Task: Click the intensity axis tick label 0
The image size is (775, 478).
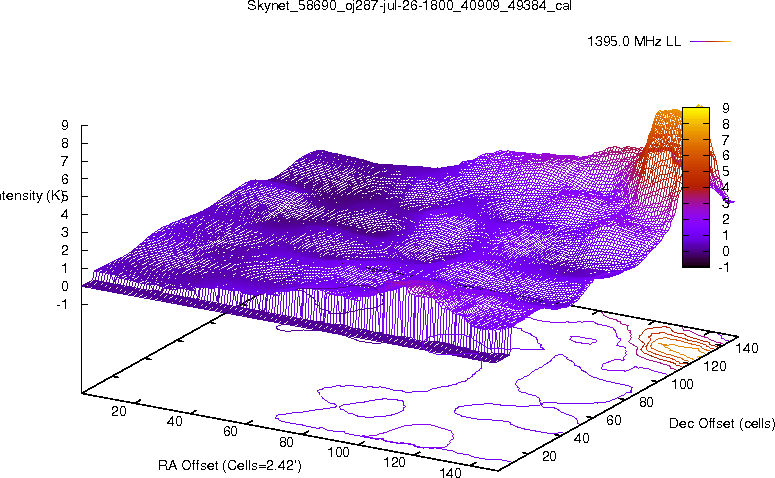Action: point(65,286)
